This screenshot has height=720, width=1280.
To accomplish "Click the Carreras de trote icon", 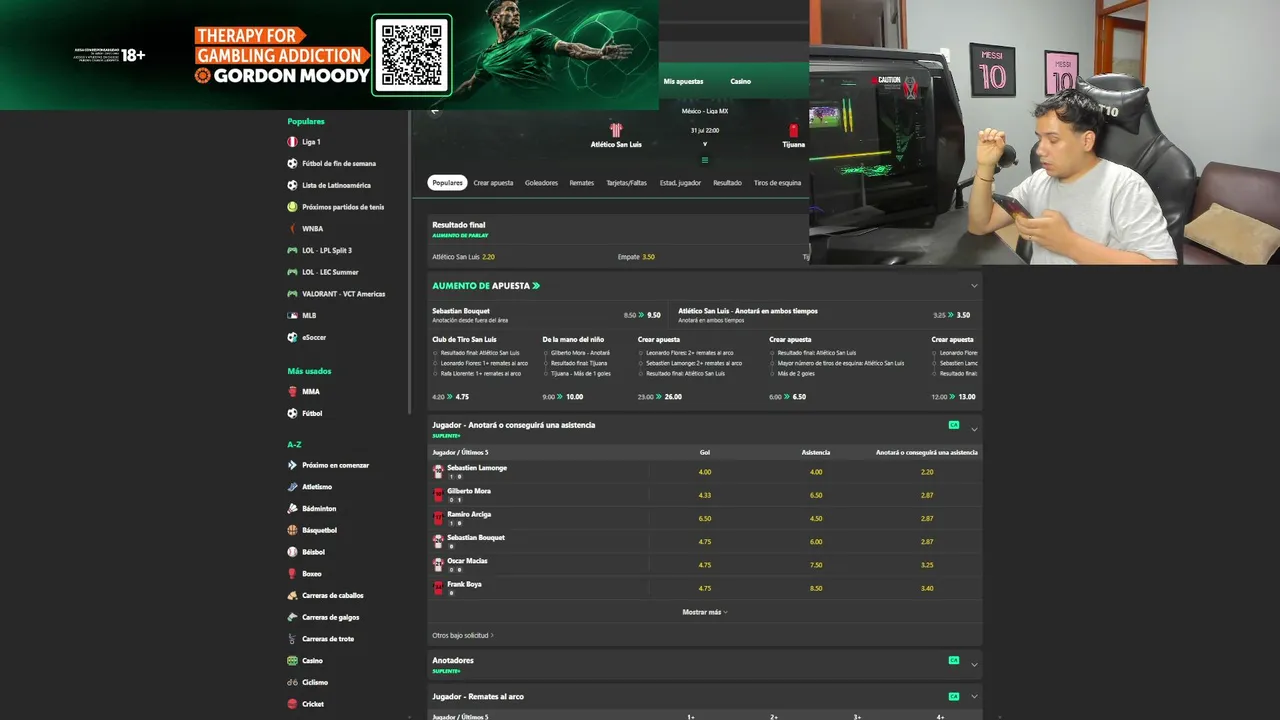I will point(292,639).
